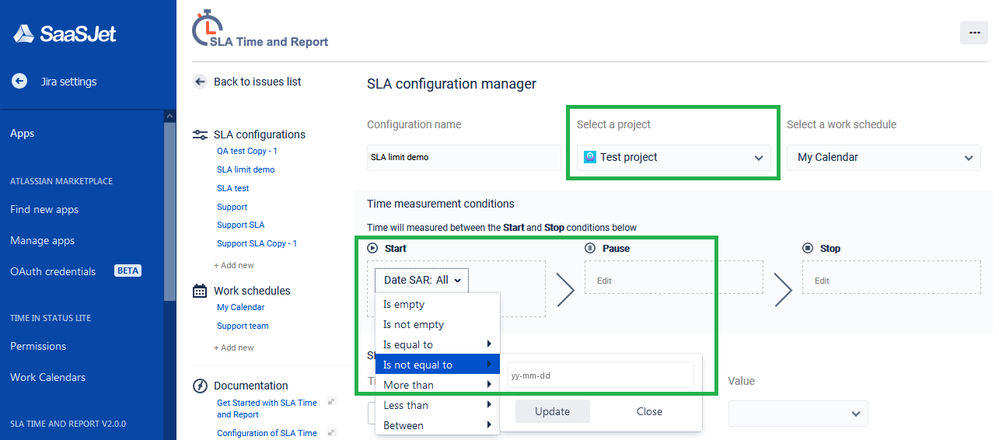
Task: Expand the Less than submenu arrow
Action: click(x=489, y=405)
